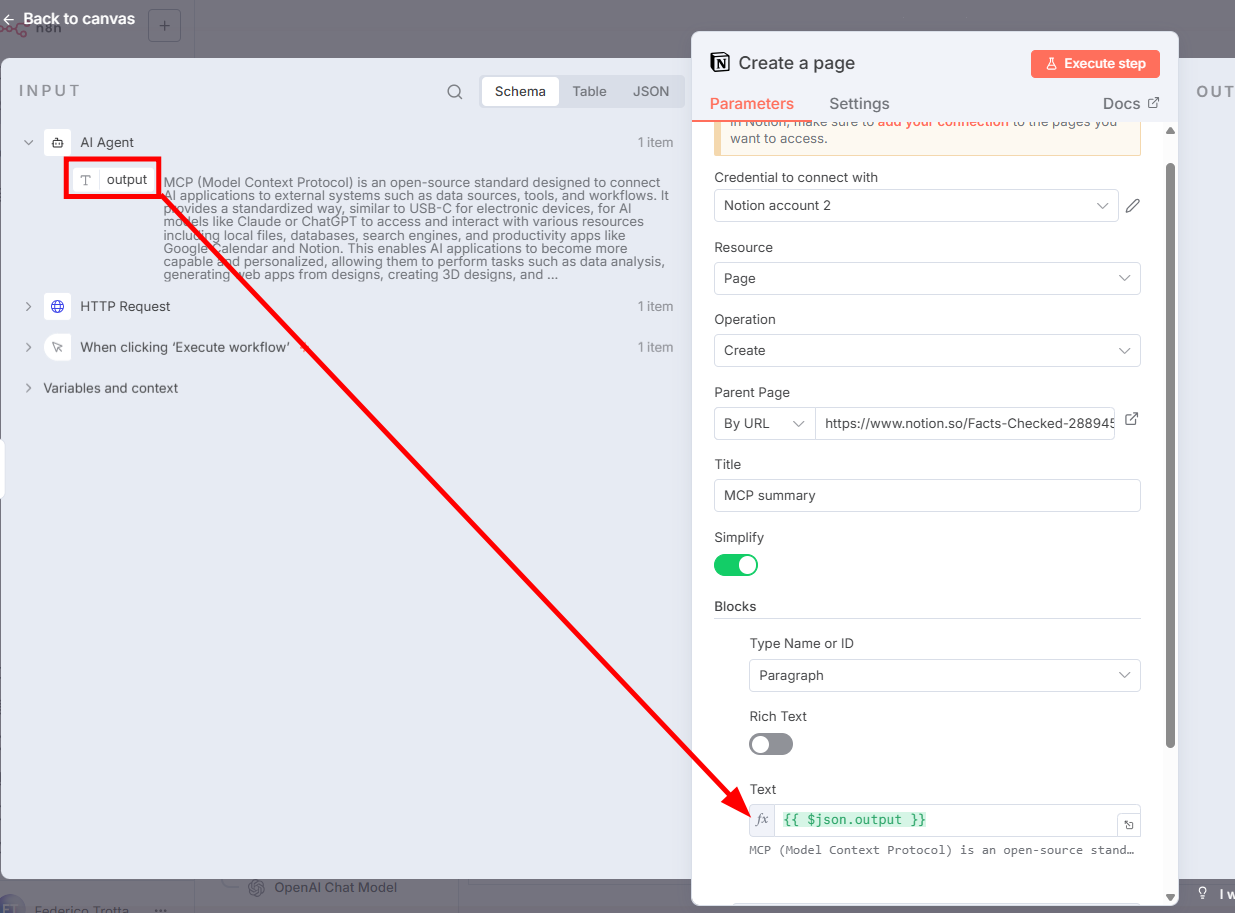
Task: Click the Notion logo icon
Action: [720, 62]
